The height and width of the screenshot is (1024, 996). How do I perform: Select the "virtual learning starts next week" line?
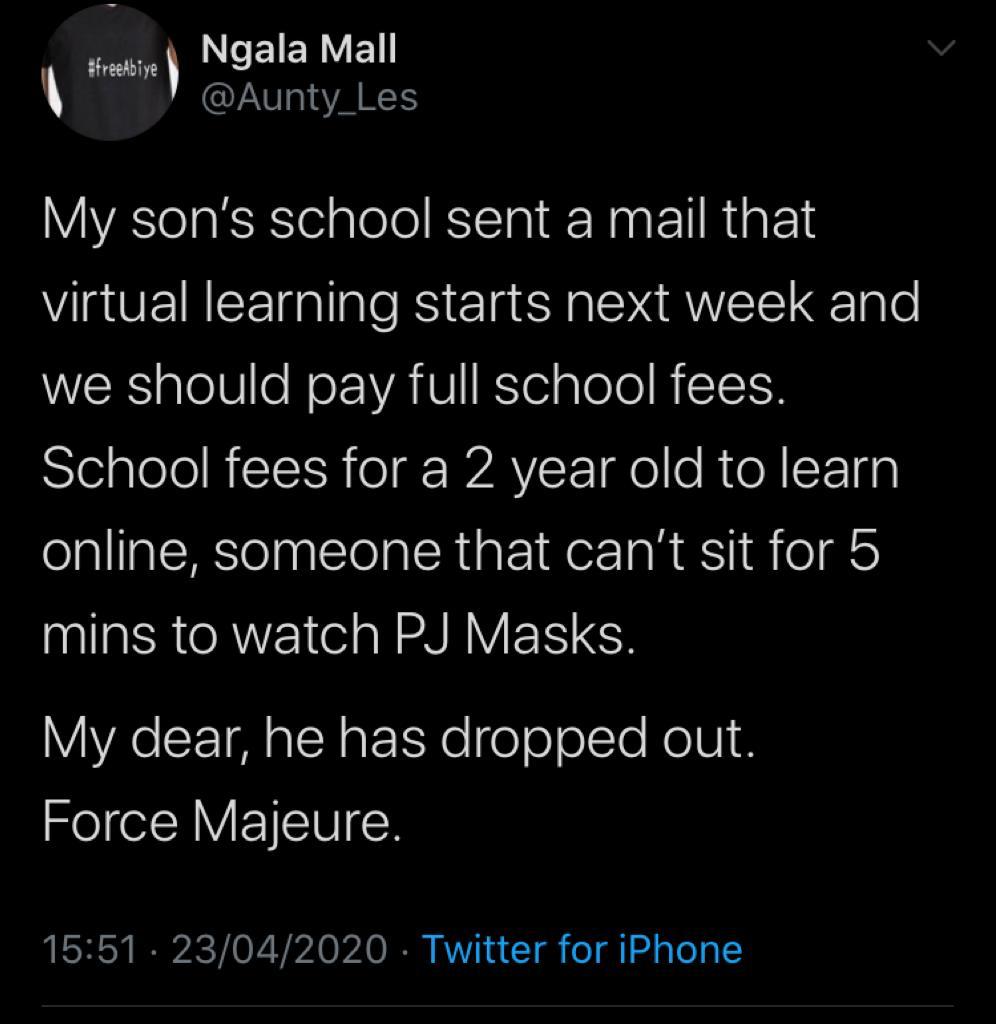[x=480, y=303]
